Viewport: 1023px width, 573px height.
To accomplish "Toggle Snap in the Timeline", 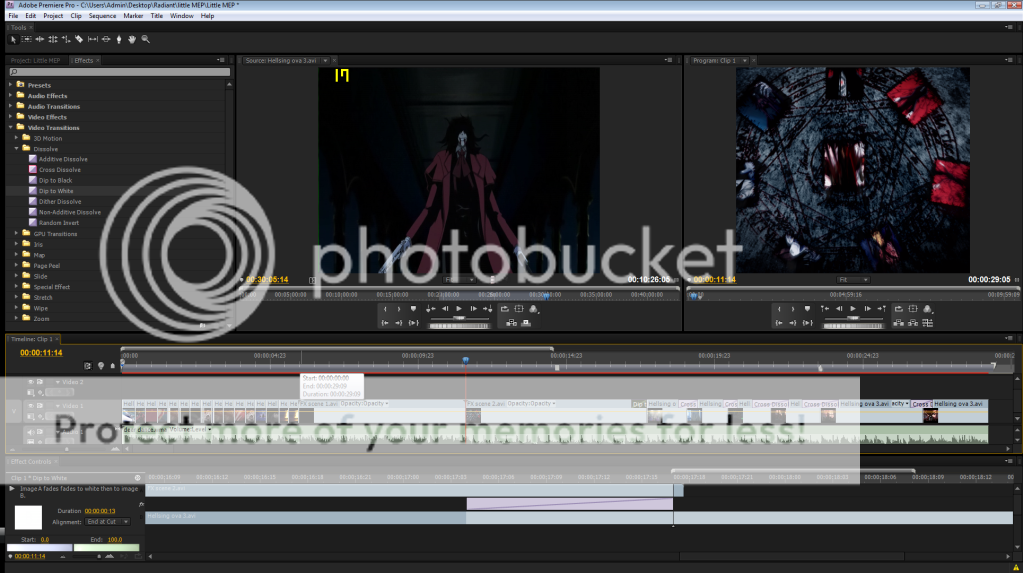I will (87, 366).
